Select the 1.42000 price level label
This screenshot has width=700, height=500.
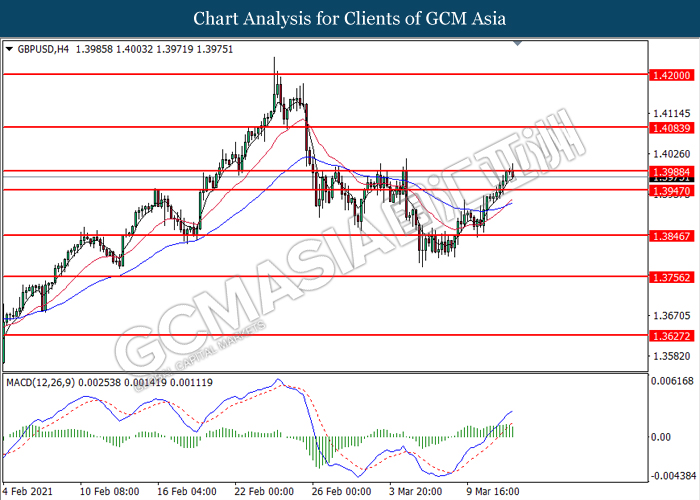[671, 75]
